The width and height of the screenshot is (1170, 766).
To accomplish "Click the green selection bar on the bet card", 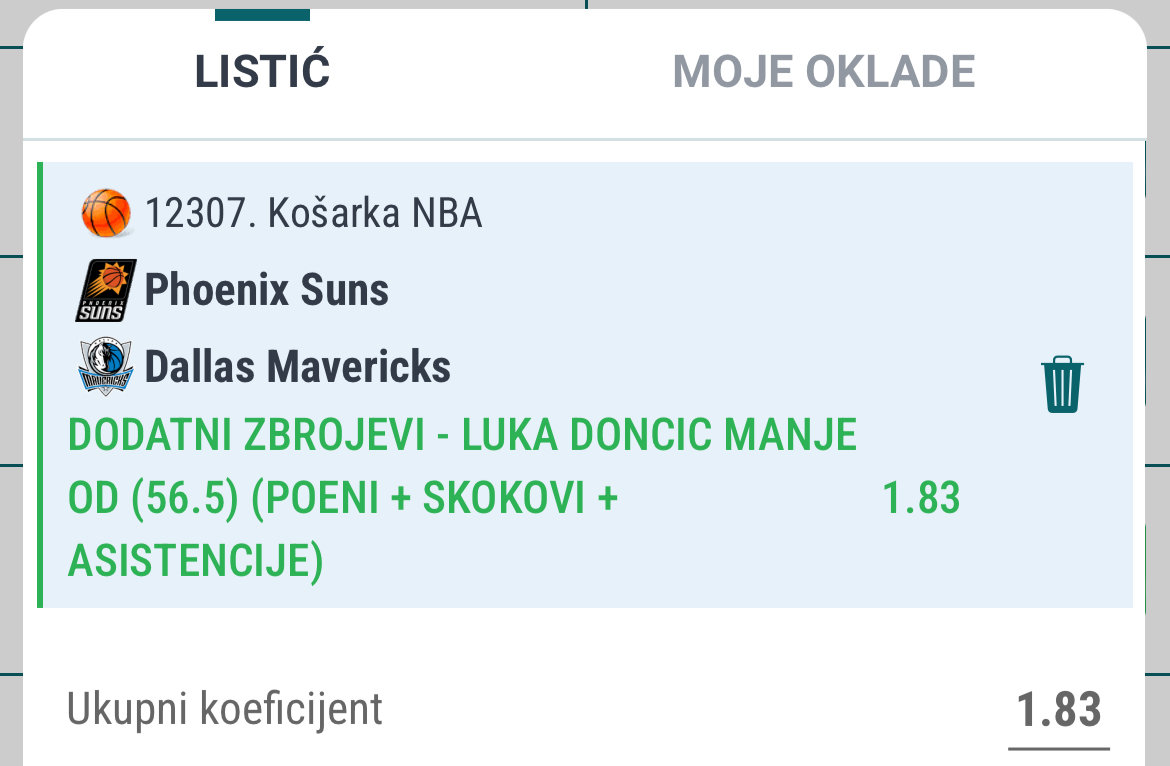I will 40,385.
